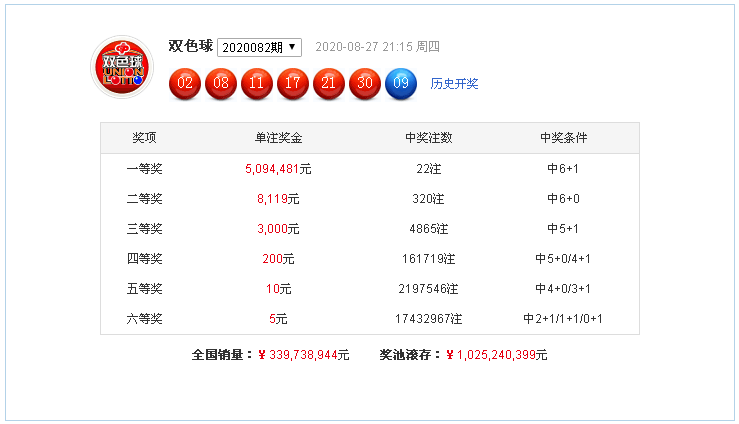
Task: Select red ball 30
Action: (x=365, y=83)
